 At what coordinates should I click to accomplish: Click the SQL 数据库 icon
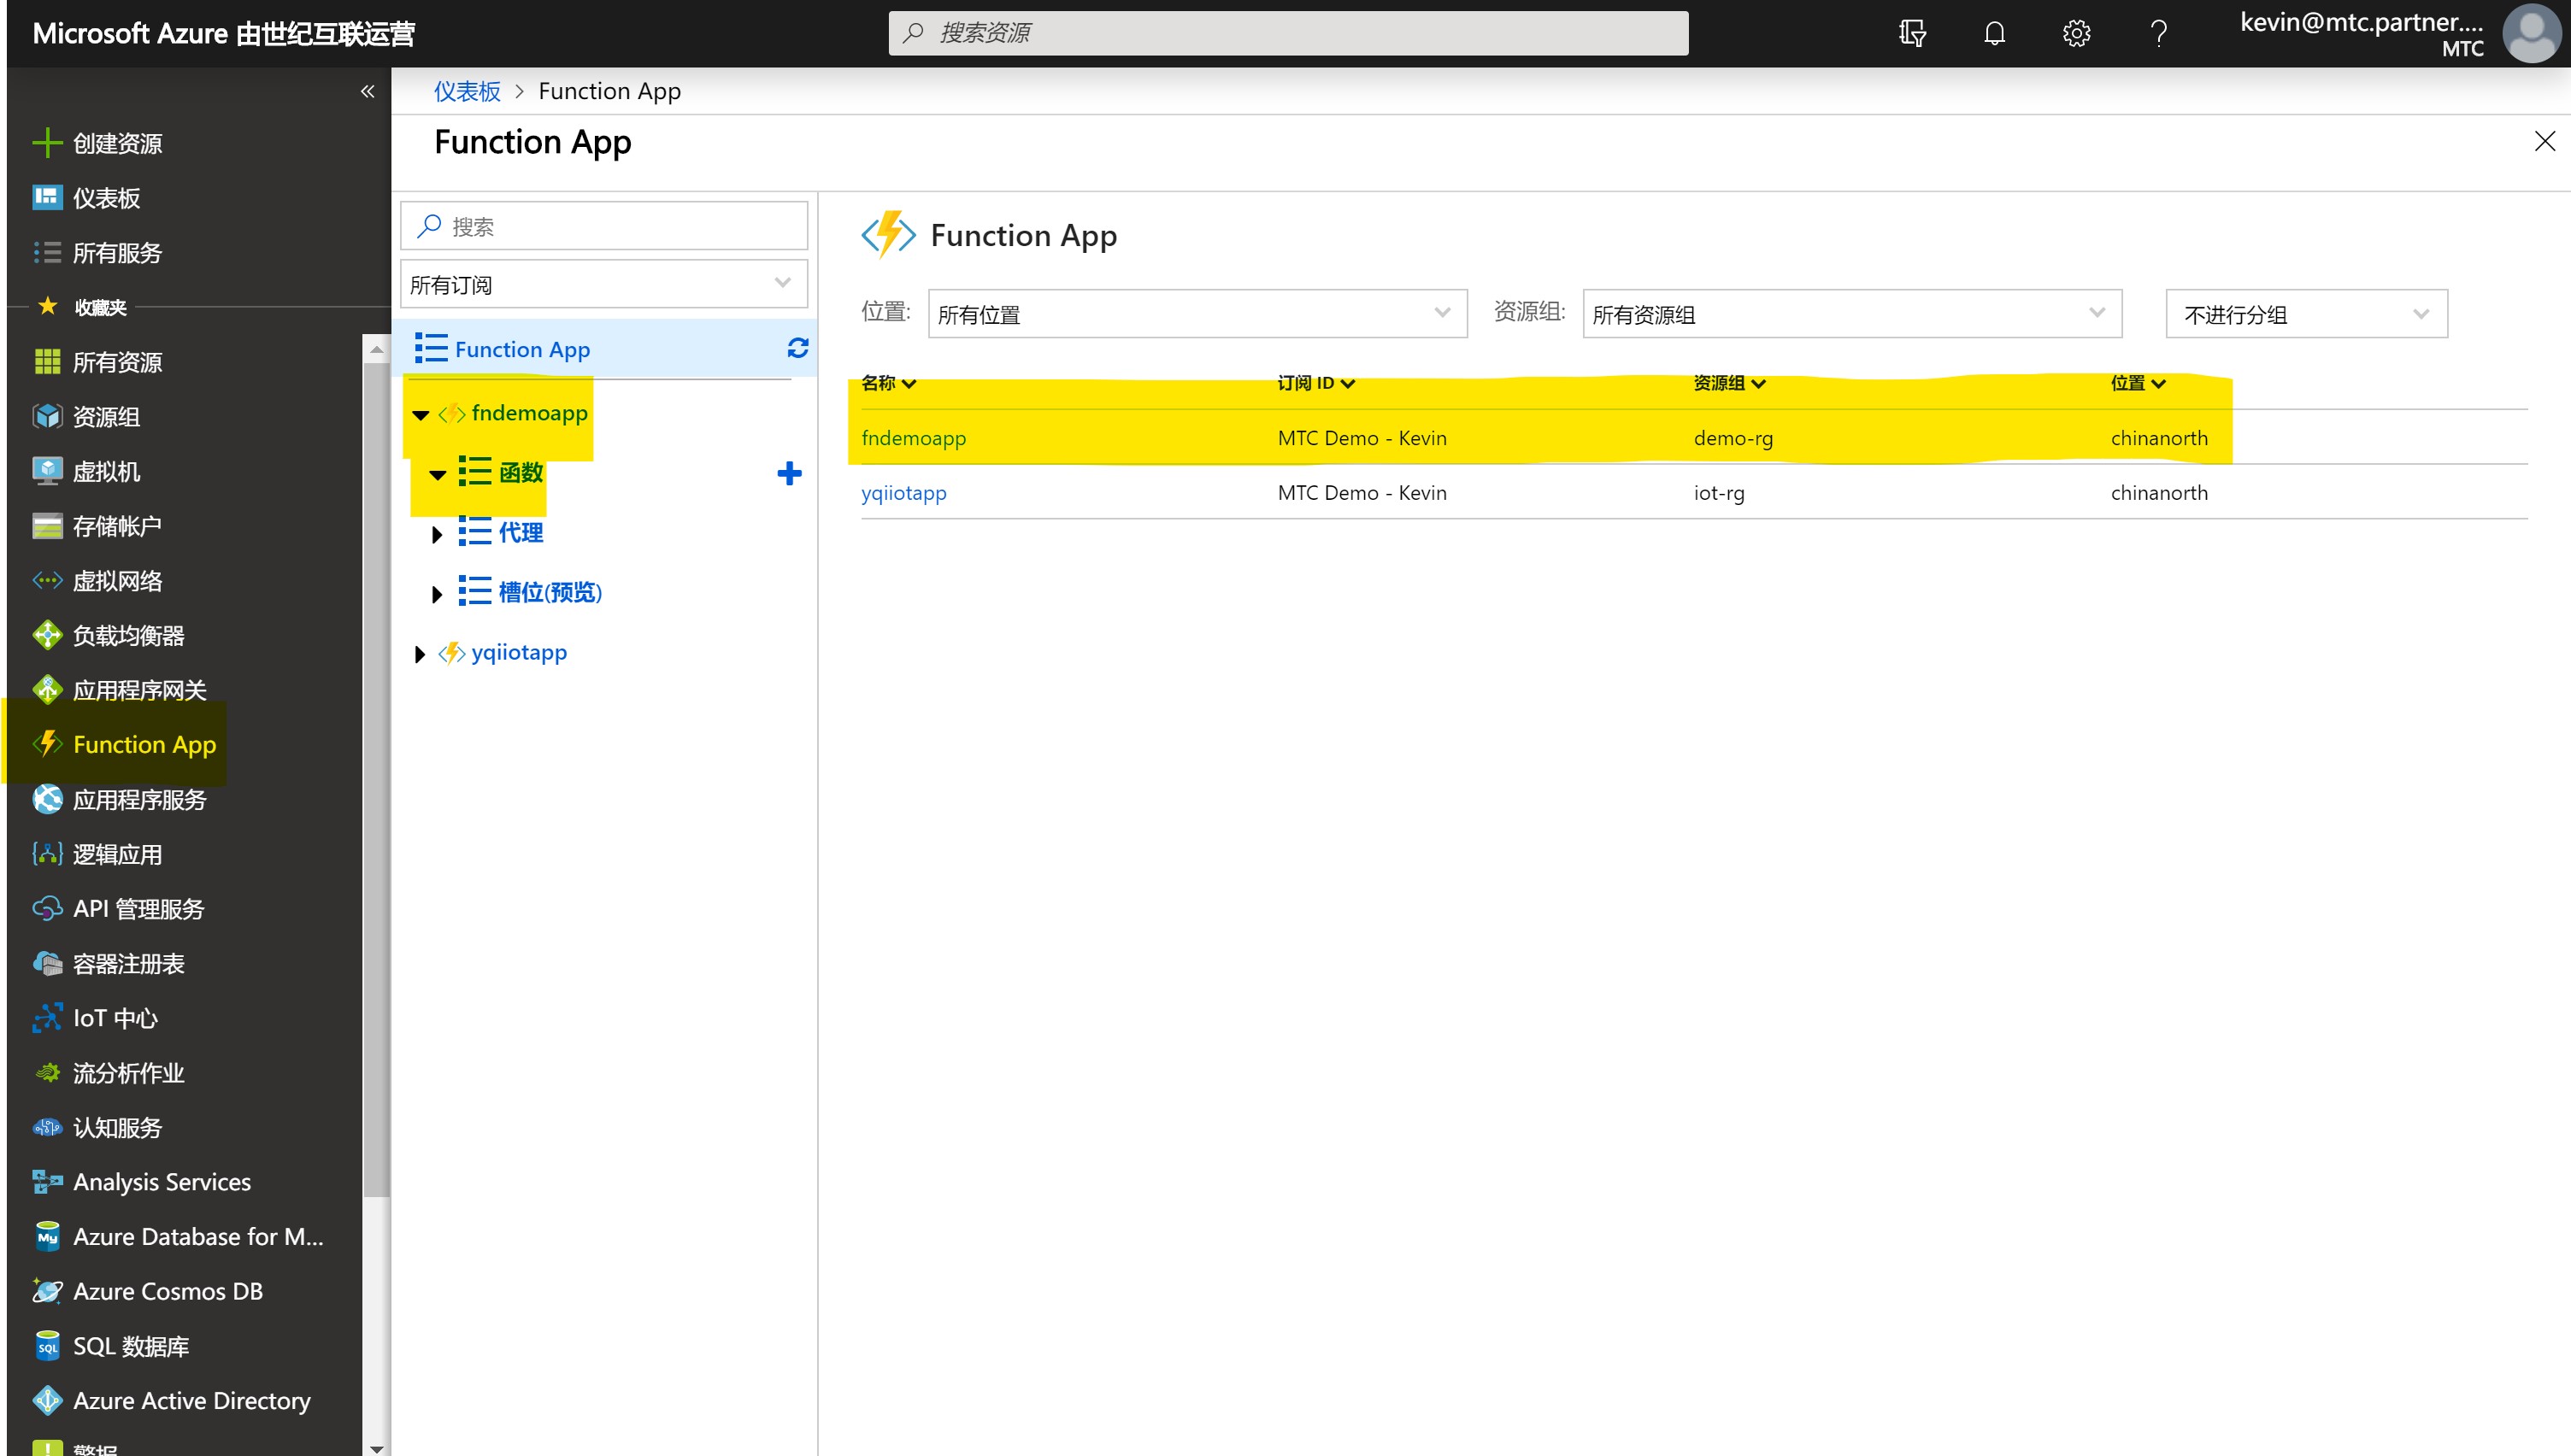coord(47,1345)
